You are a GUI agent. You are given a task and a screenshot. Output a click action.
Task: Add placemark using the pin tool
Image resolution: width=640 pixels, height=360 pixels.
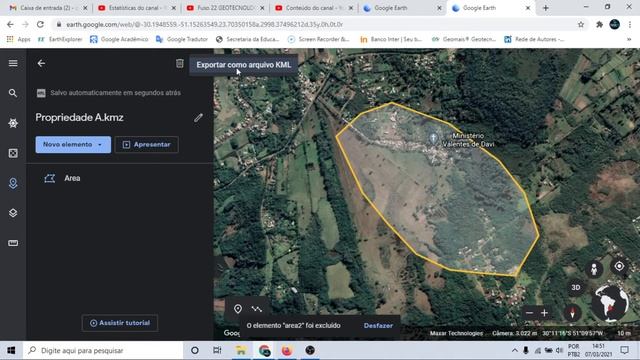[x=238, y=309]
